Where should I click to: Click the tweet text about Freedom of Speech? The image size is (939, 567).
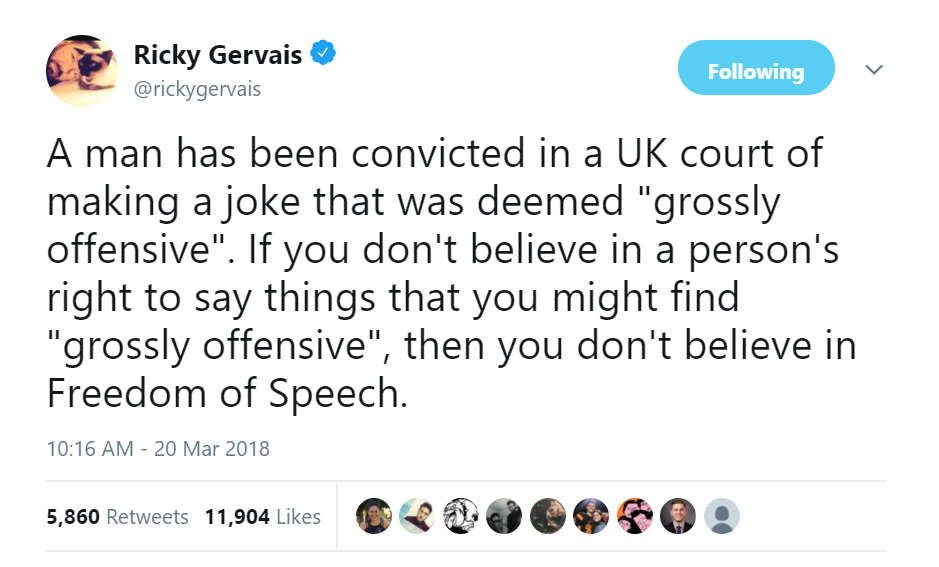452,273
